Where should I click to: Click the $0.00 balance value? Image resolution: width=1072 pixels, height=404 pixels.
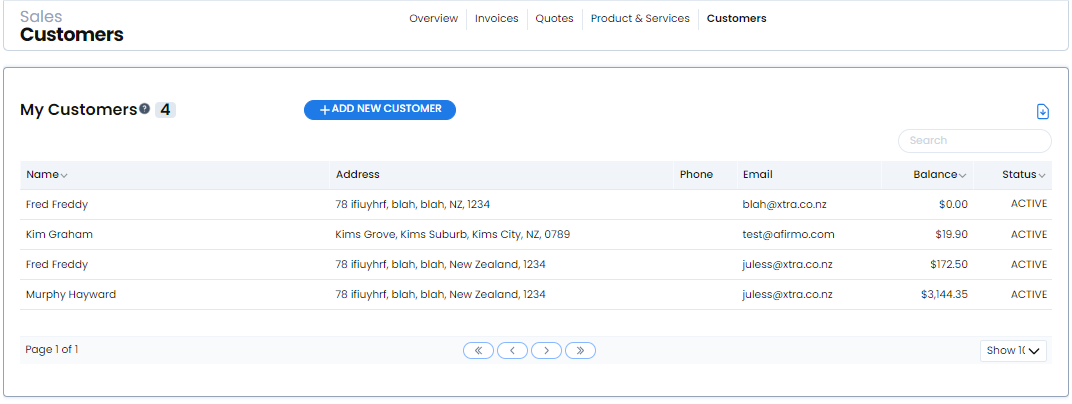pyautogui.click(x=953, y=204)
